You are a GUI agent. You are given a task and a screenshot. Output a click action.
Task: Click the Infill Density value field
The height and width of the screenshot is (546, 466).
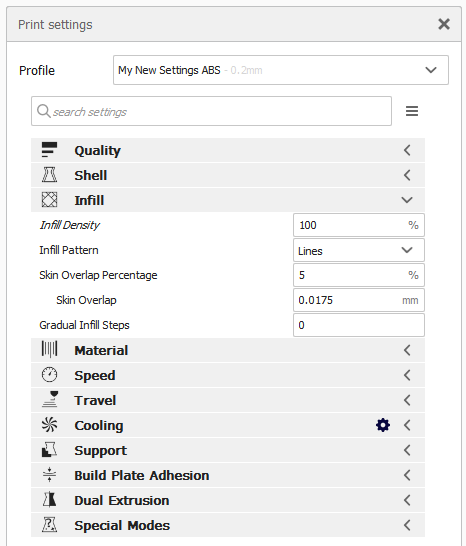(x=359, y=225)
